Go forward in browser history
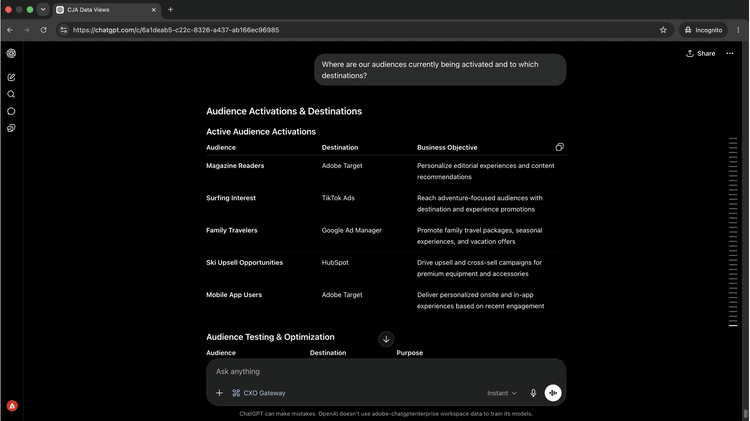This screenshot has height=421, width=750. click(x=27, y=30)
